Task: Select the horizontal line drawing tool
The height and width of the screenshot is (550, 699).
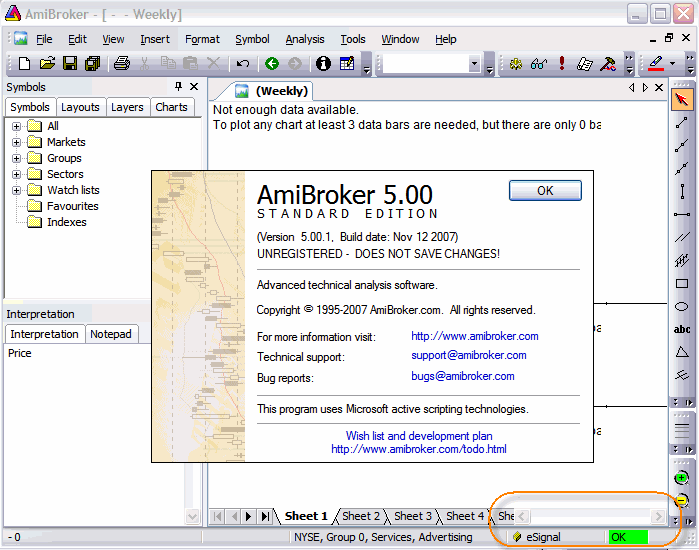Action: [682, 215]
